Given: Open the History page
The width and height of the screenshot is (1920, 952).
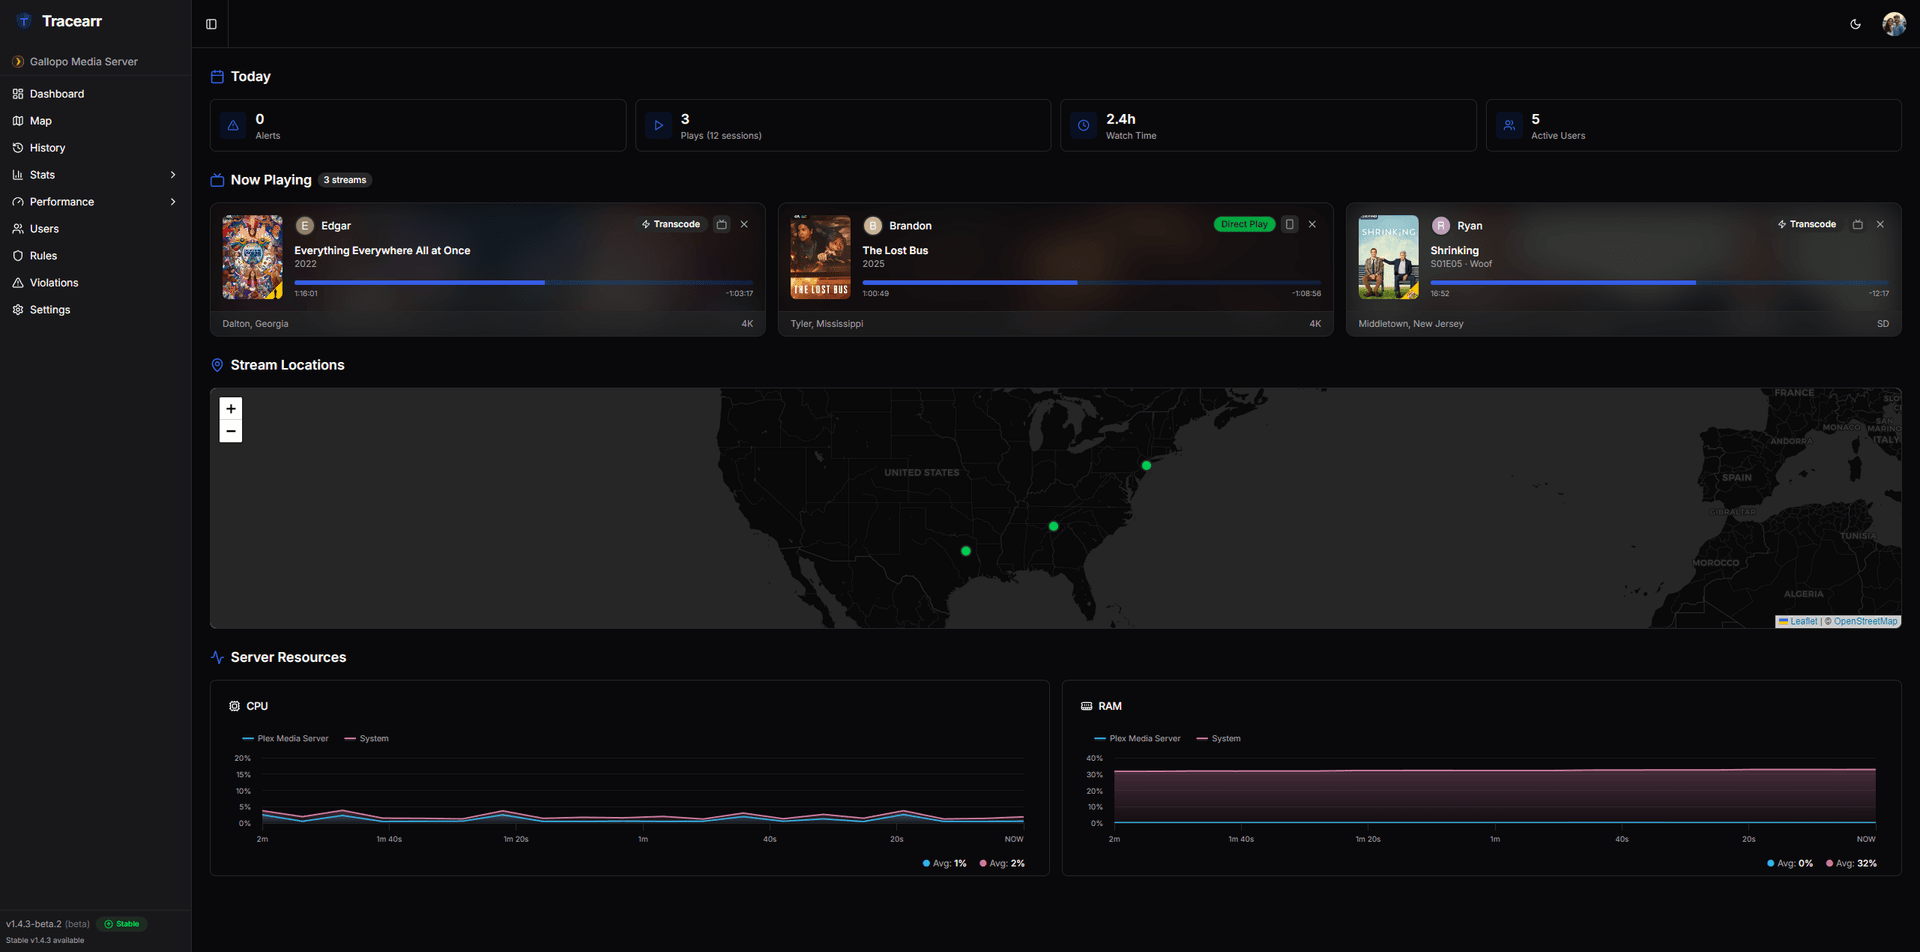Looking at the screenshot, I should pyautogui.click(x=48, y=147).
